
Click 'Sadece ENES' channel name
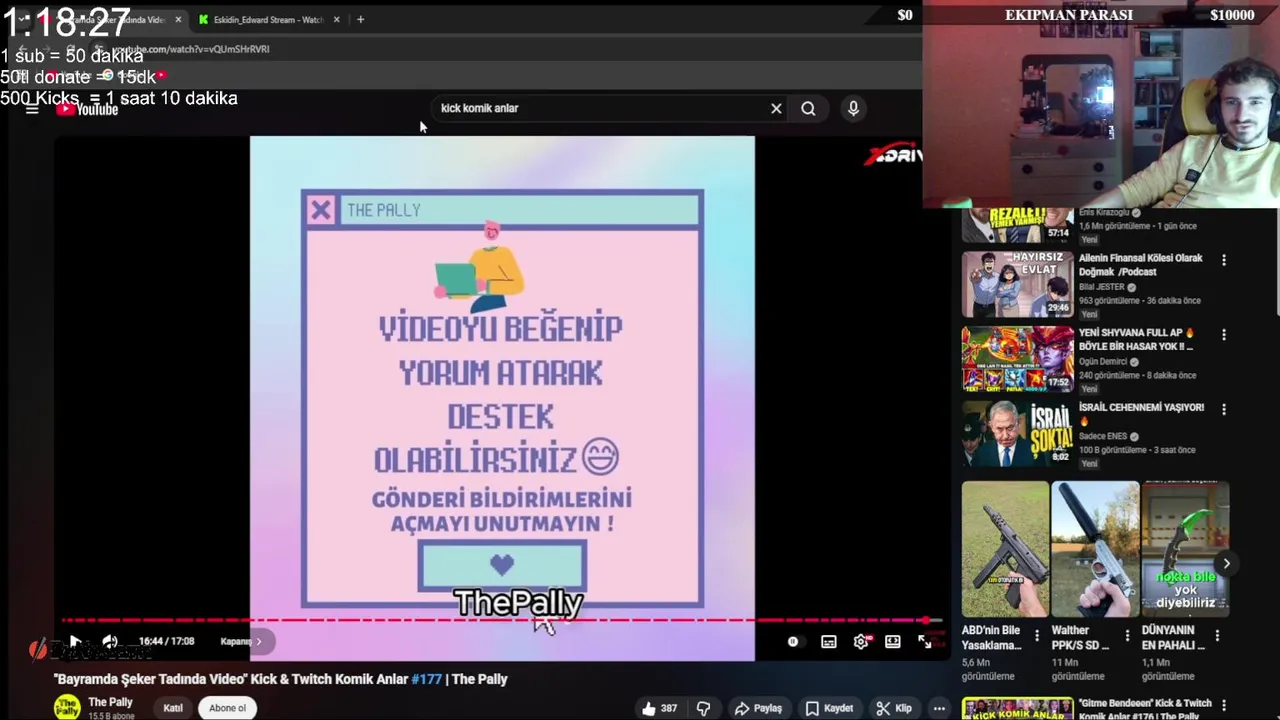coord(1103,436)
